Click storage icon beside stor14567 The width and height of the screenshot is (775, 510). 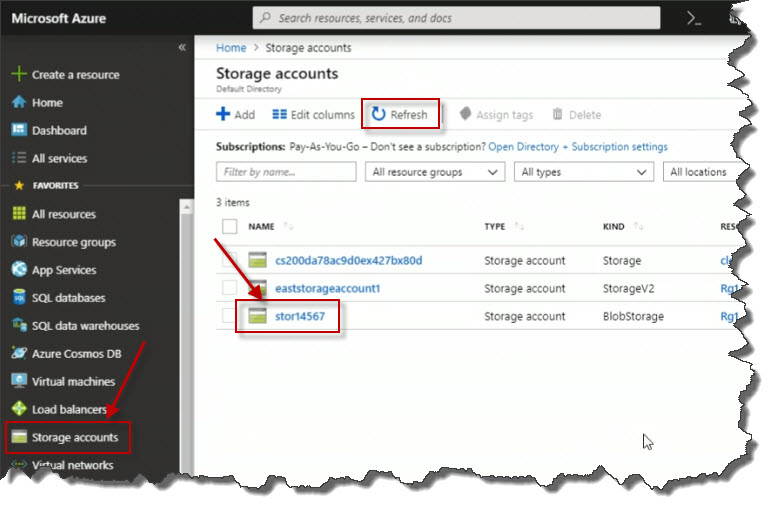point(258,316)
